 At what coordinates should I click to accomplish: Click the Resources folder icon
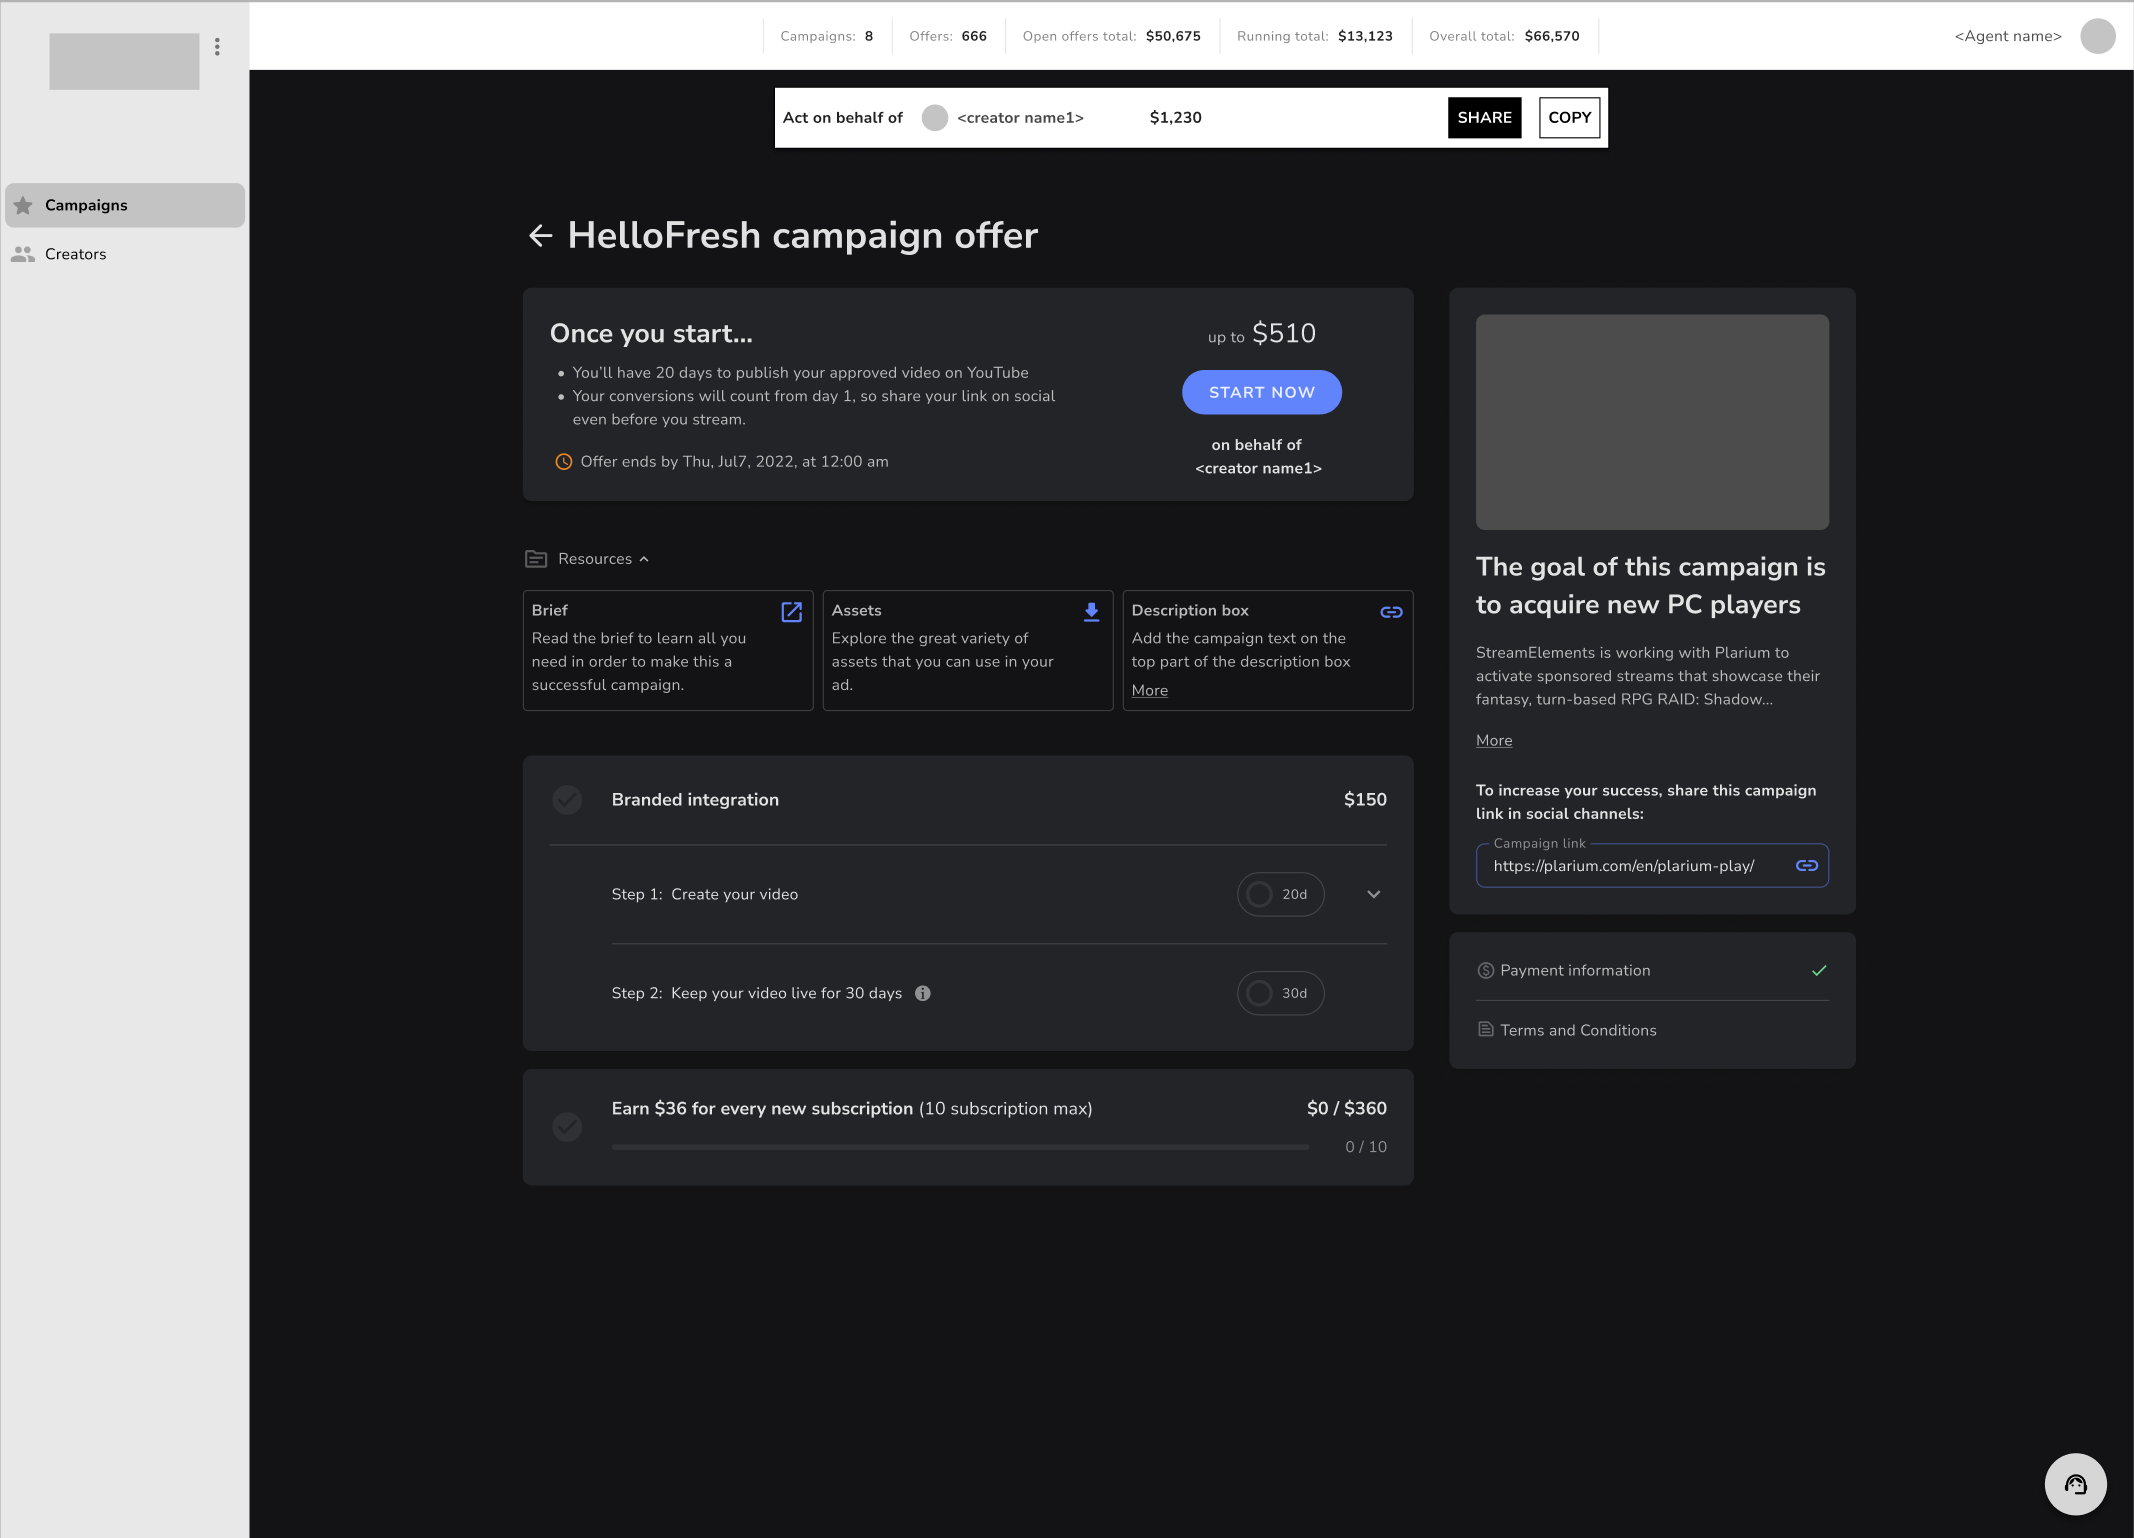[x=537, y=558]
